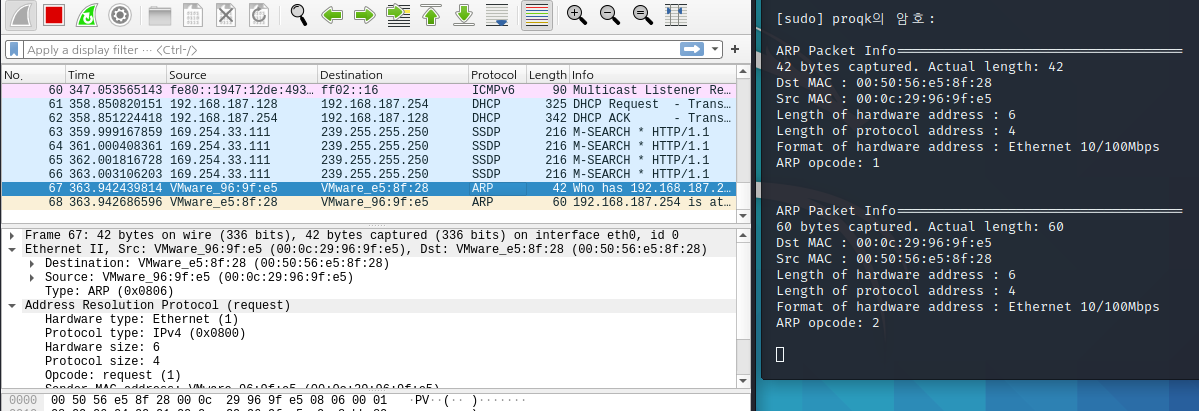This screenshot has height=411, width=1199.
Task: Toggle packet list colorization button
Action: (x=537, y=15)
